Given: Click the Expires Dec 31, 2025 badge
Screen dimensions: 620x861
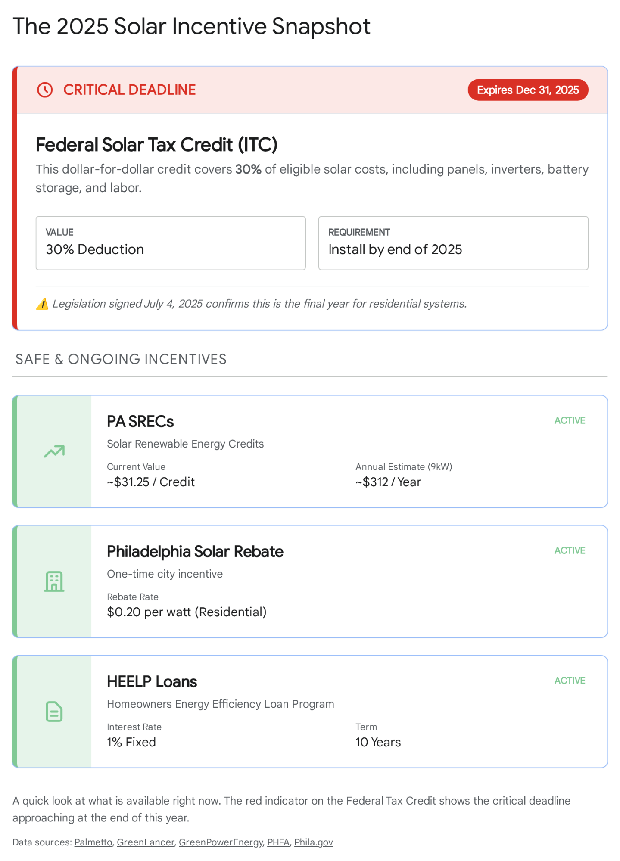Looking at the screenshot, I should (527, 90).
